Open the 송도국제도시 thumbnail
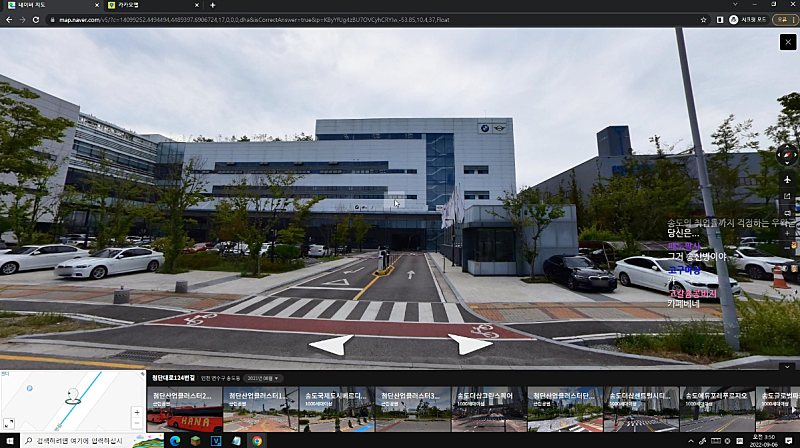 click(x=337, y=409)
